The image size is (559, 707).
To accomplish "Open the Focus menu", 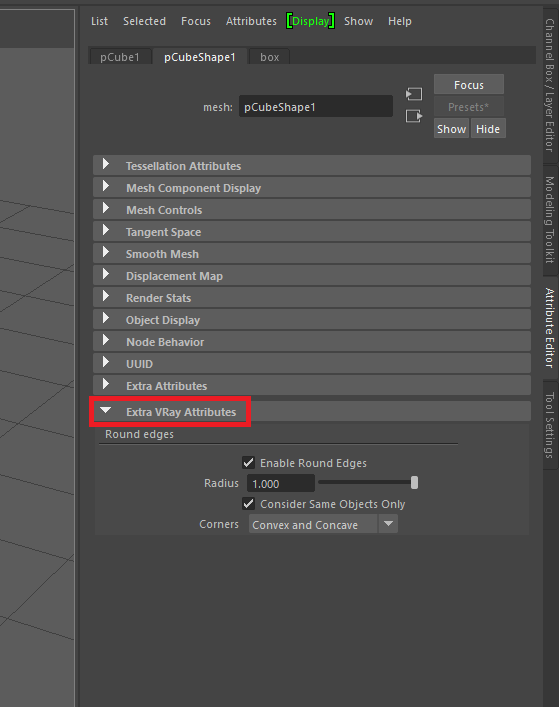I will [196, 21].
